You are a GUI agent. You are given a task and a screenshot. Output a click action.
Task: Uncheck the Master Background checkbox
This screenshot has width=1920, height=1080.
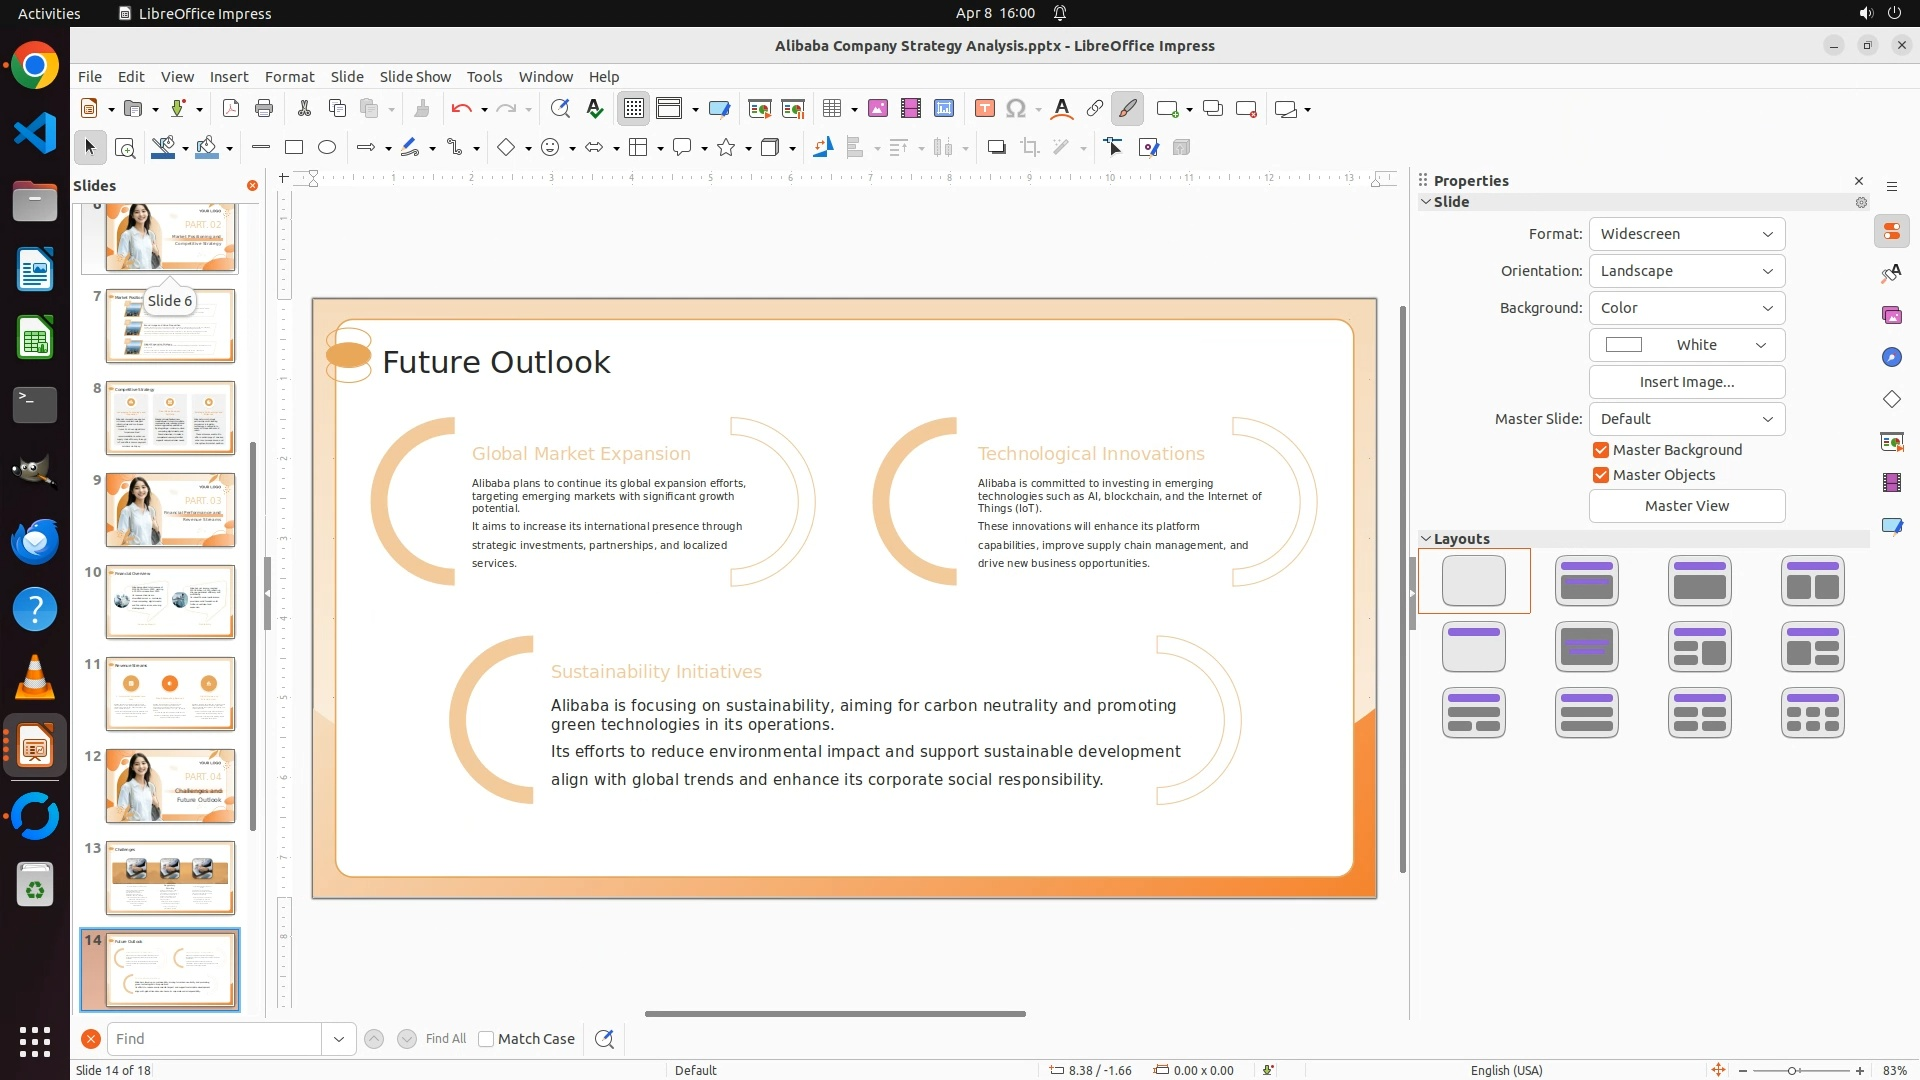1601,450
